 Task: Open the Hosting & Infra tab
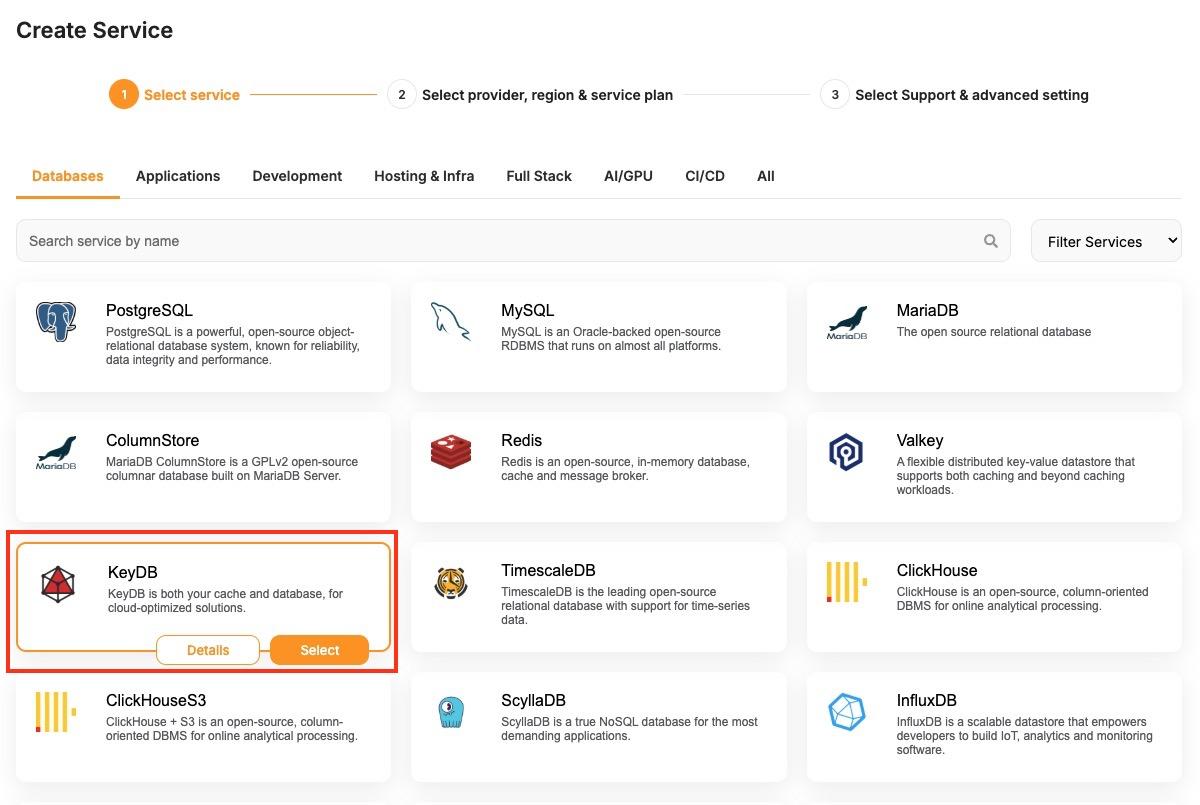424,176
